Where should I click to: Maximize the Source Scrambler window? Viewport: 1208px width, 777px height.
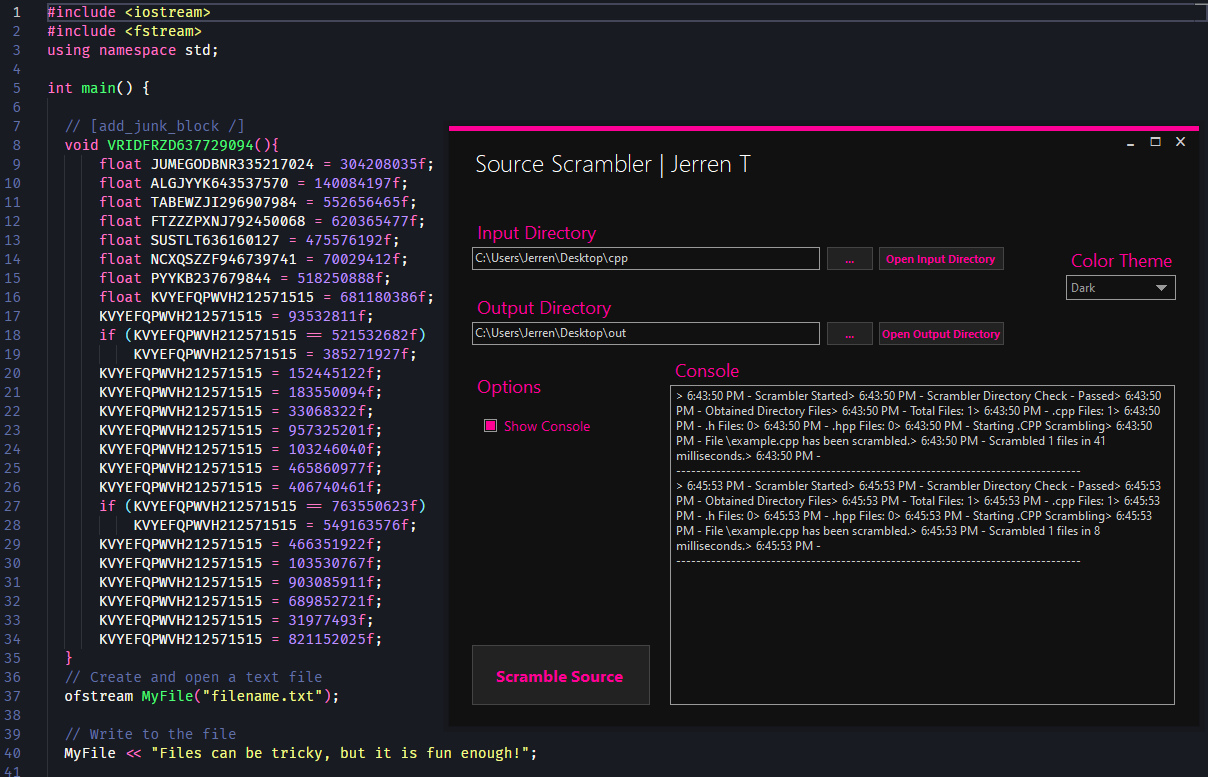(1155, 142)
